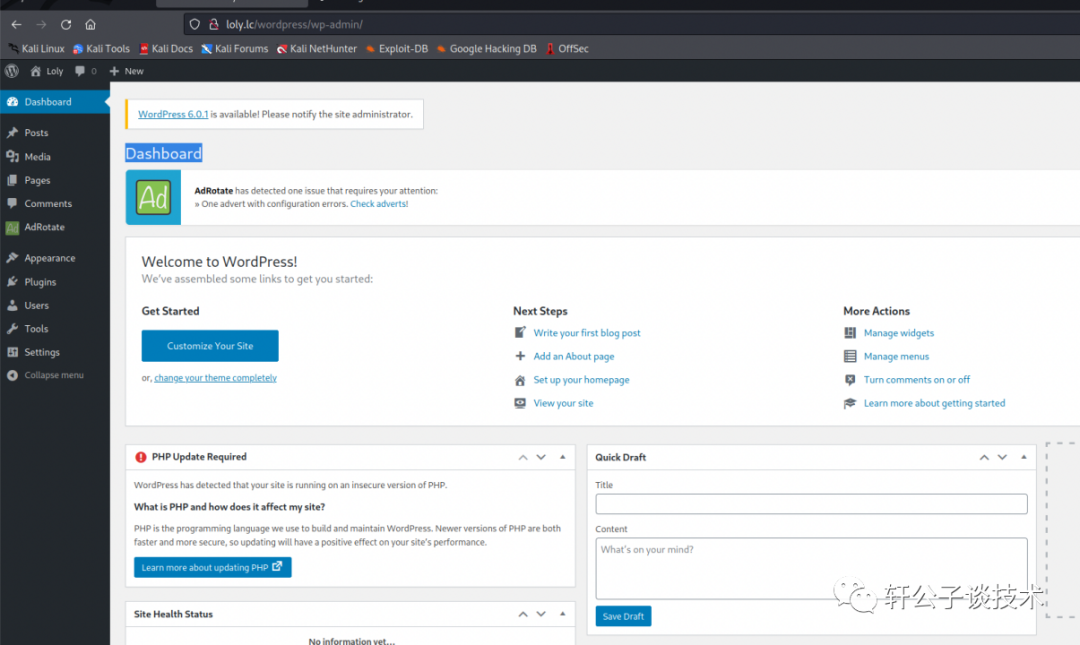Click the write post pencil icon
1080x645 pixels.
click(520, 333)
